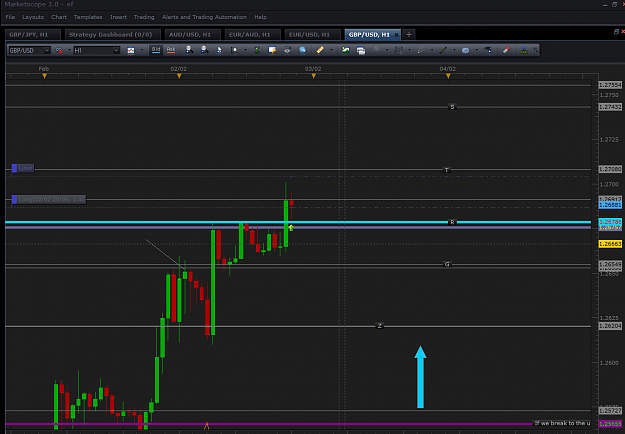
Task: Select the blue ellipse shape tool
Action: click(x=466, y=50)
